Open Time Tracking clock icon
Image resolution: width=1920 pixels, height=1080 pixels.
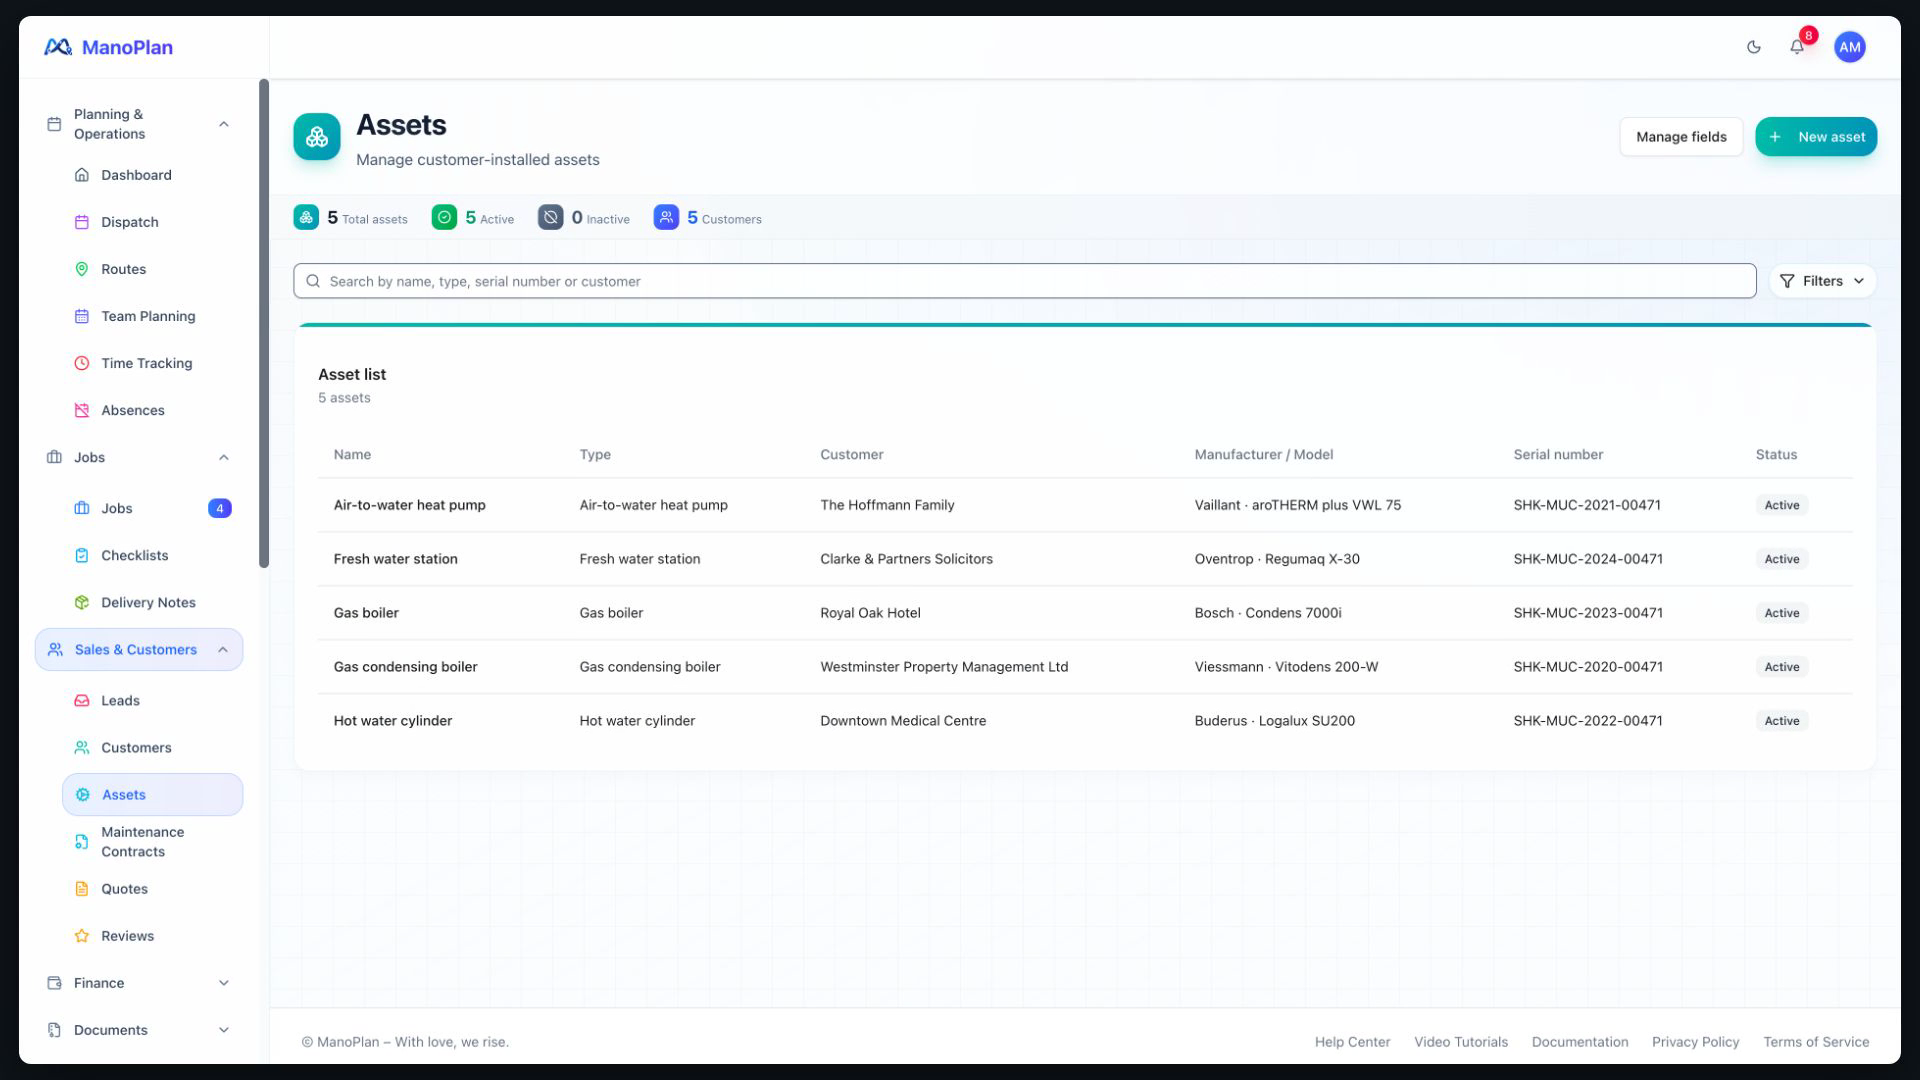pyautogui.click(x=82, y=363)
